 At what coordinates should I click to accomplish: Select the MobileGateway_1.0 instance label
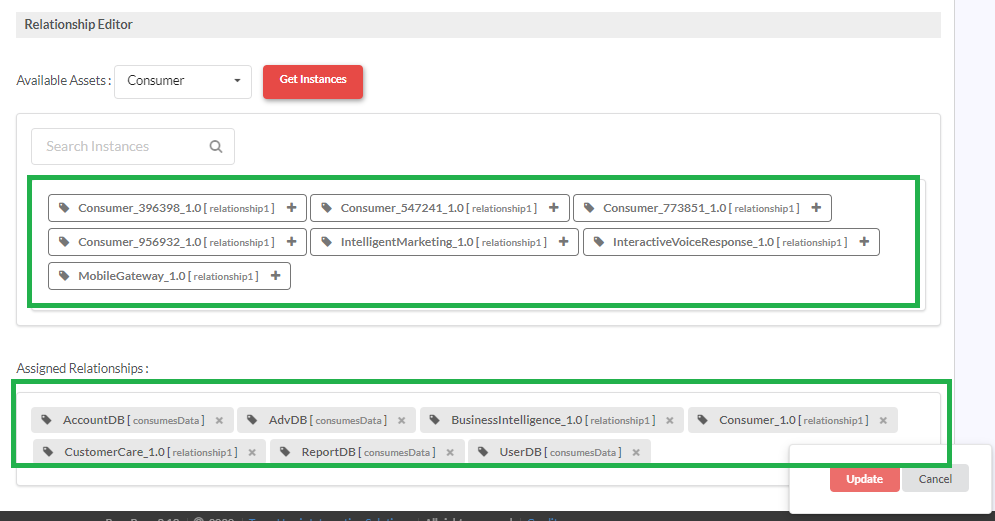[x=132, y=276]
